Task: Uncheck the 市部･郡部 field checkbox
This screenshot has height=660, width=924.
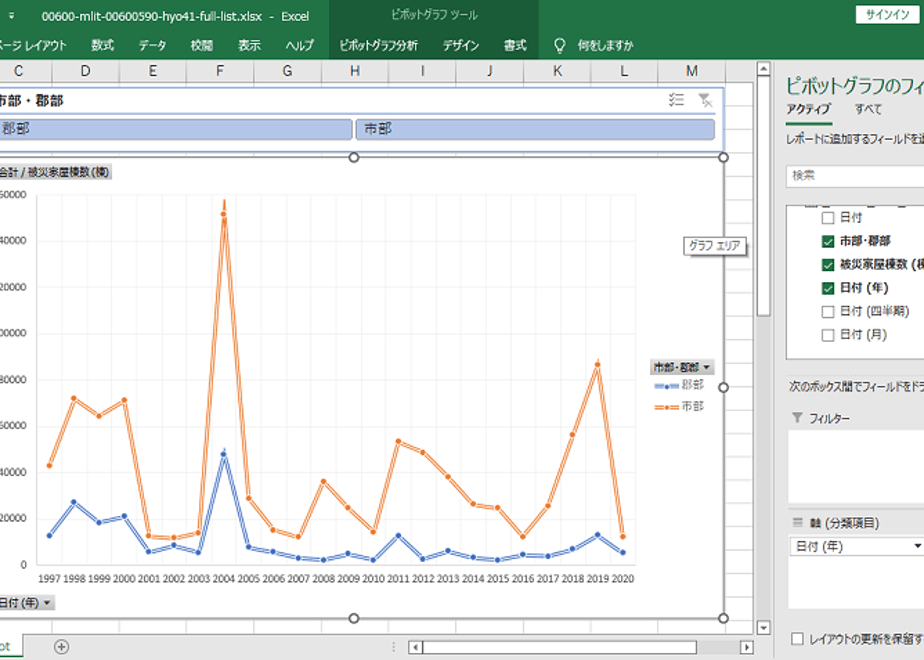Action: click(x=828, y=241)
